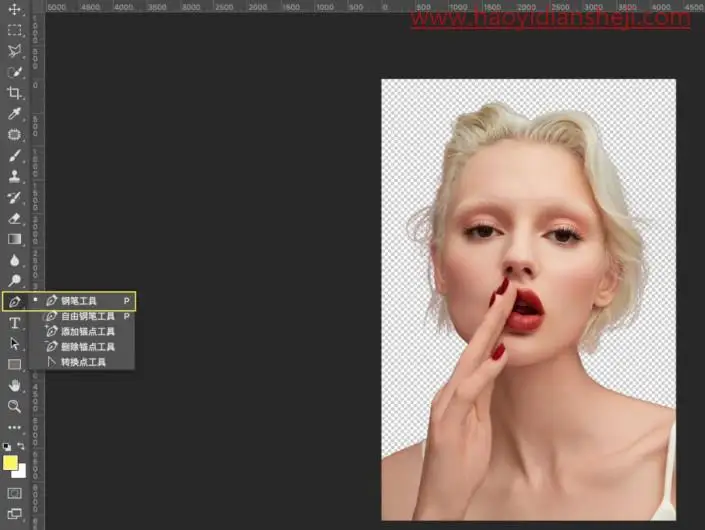Change the screen mode
The height and width of the screenshot is (530, 705).
(14, 513)
